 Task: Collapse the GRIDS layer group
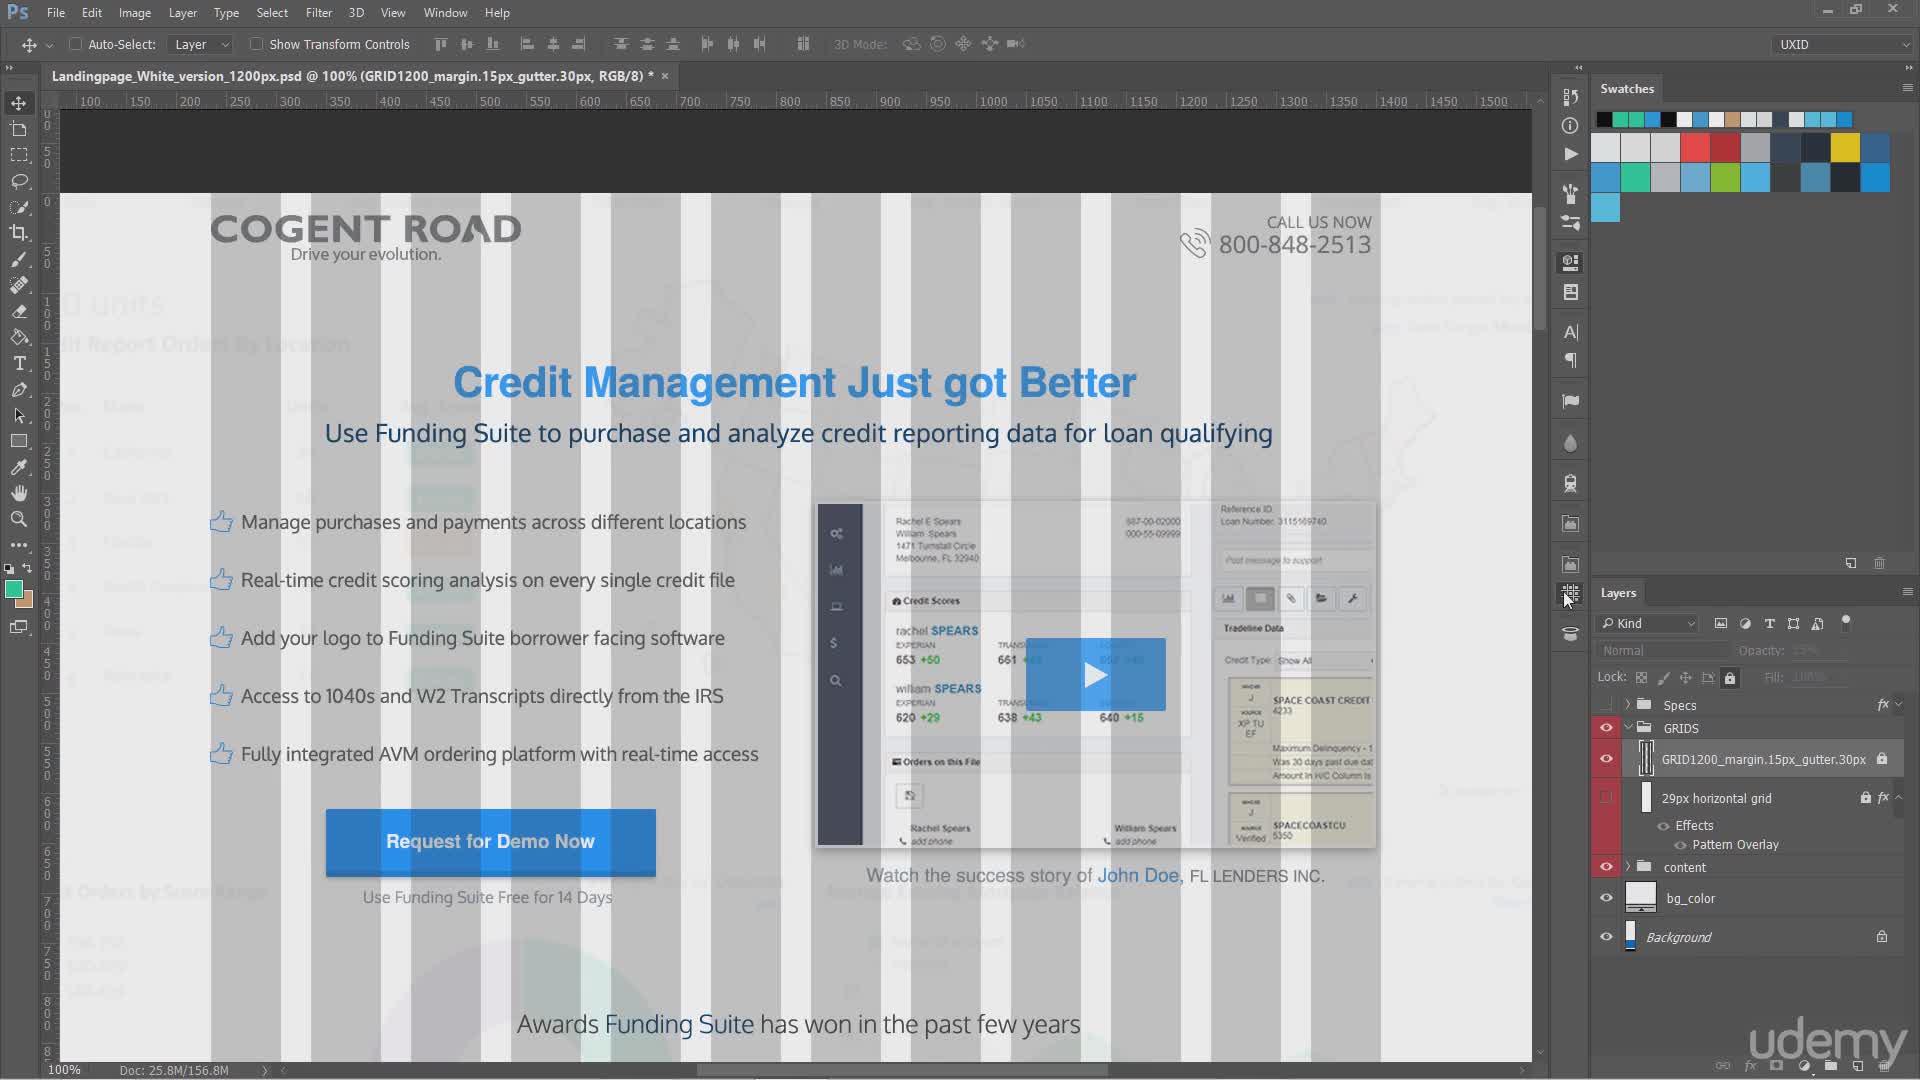pos(1628,728)
